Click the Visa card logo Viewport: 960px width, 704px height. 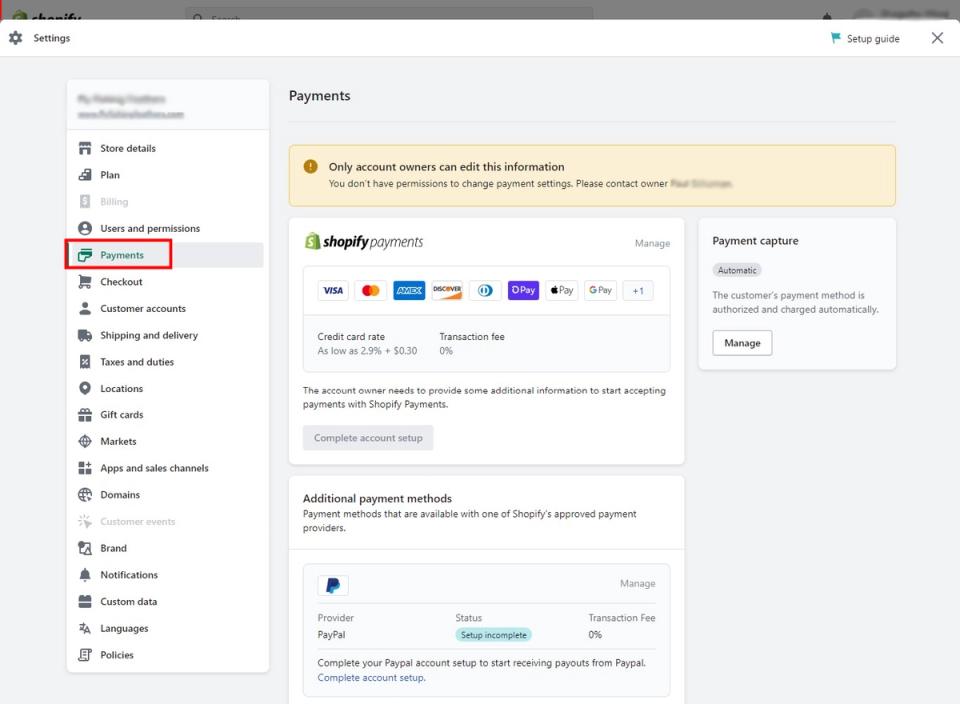(x=333, y=290)
